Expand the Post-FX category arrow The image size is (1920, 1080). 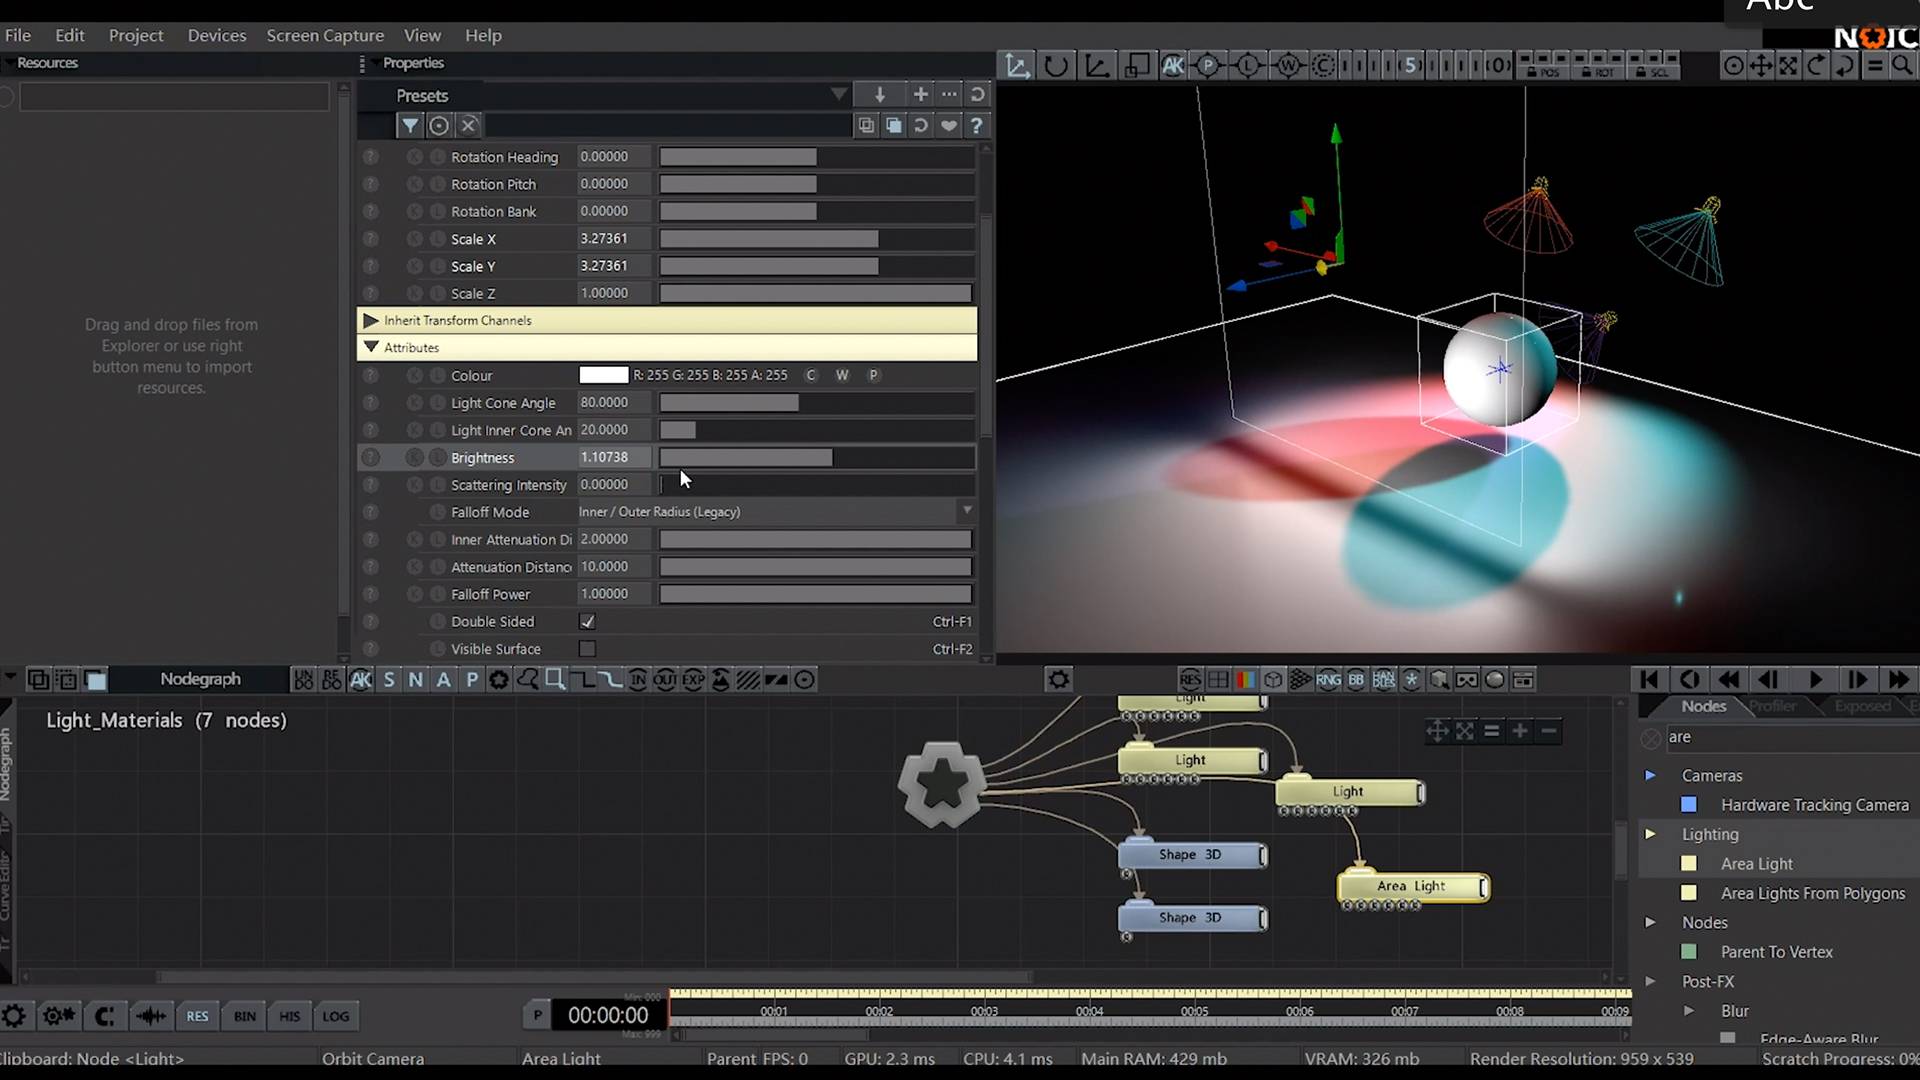tap(1650, 982)
